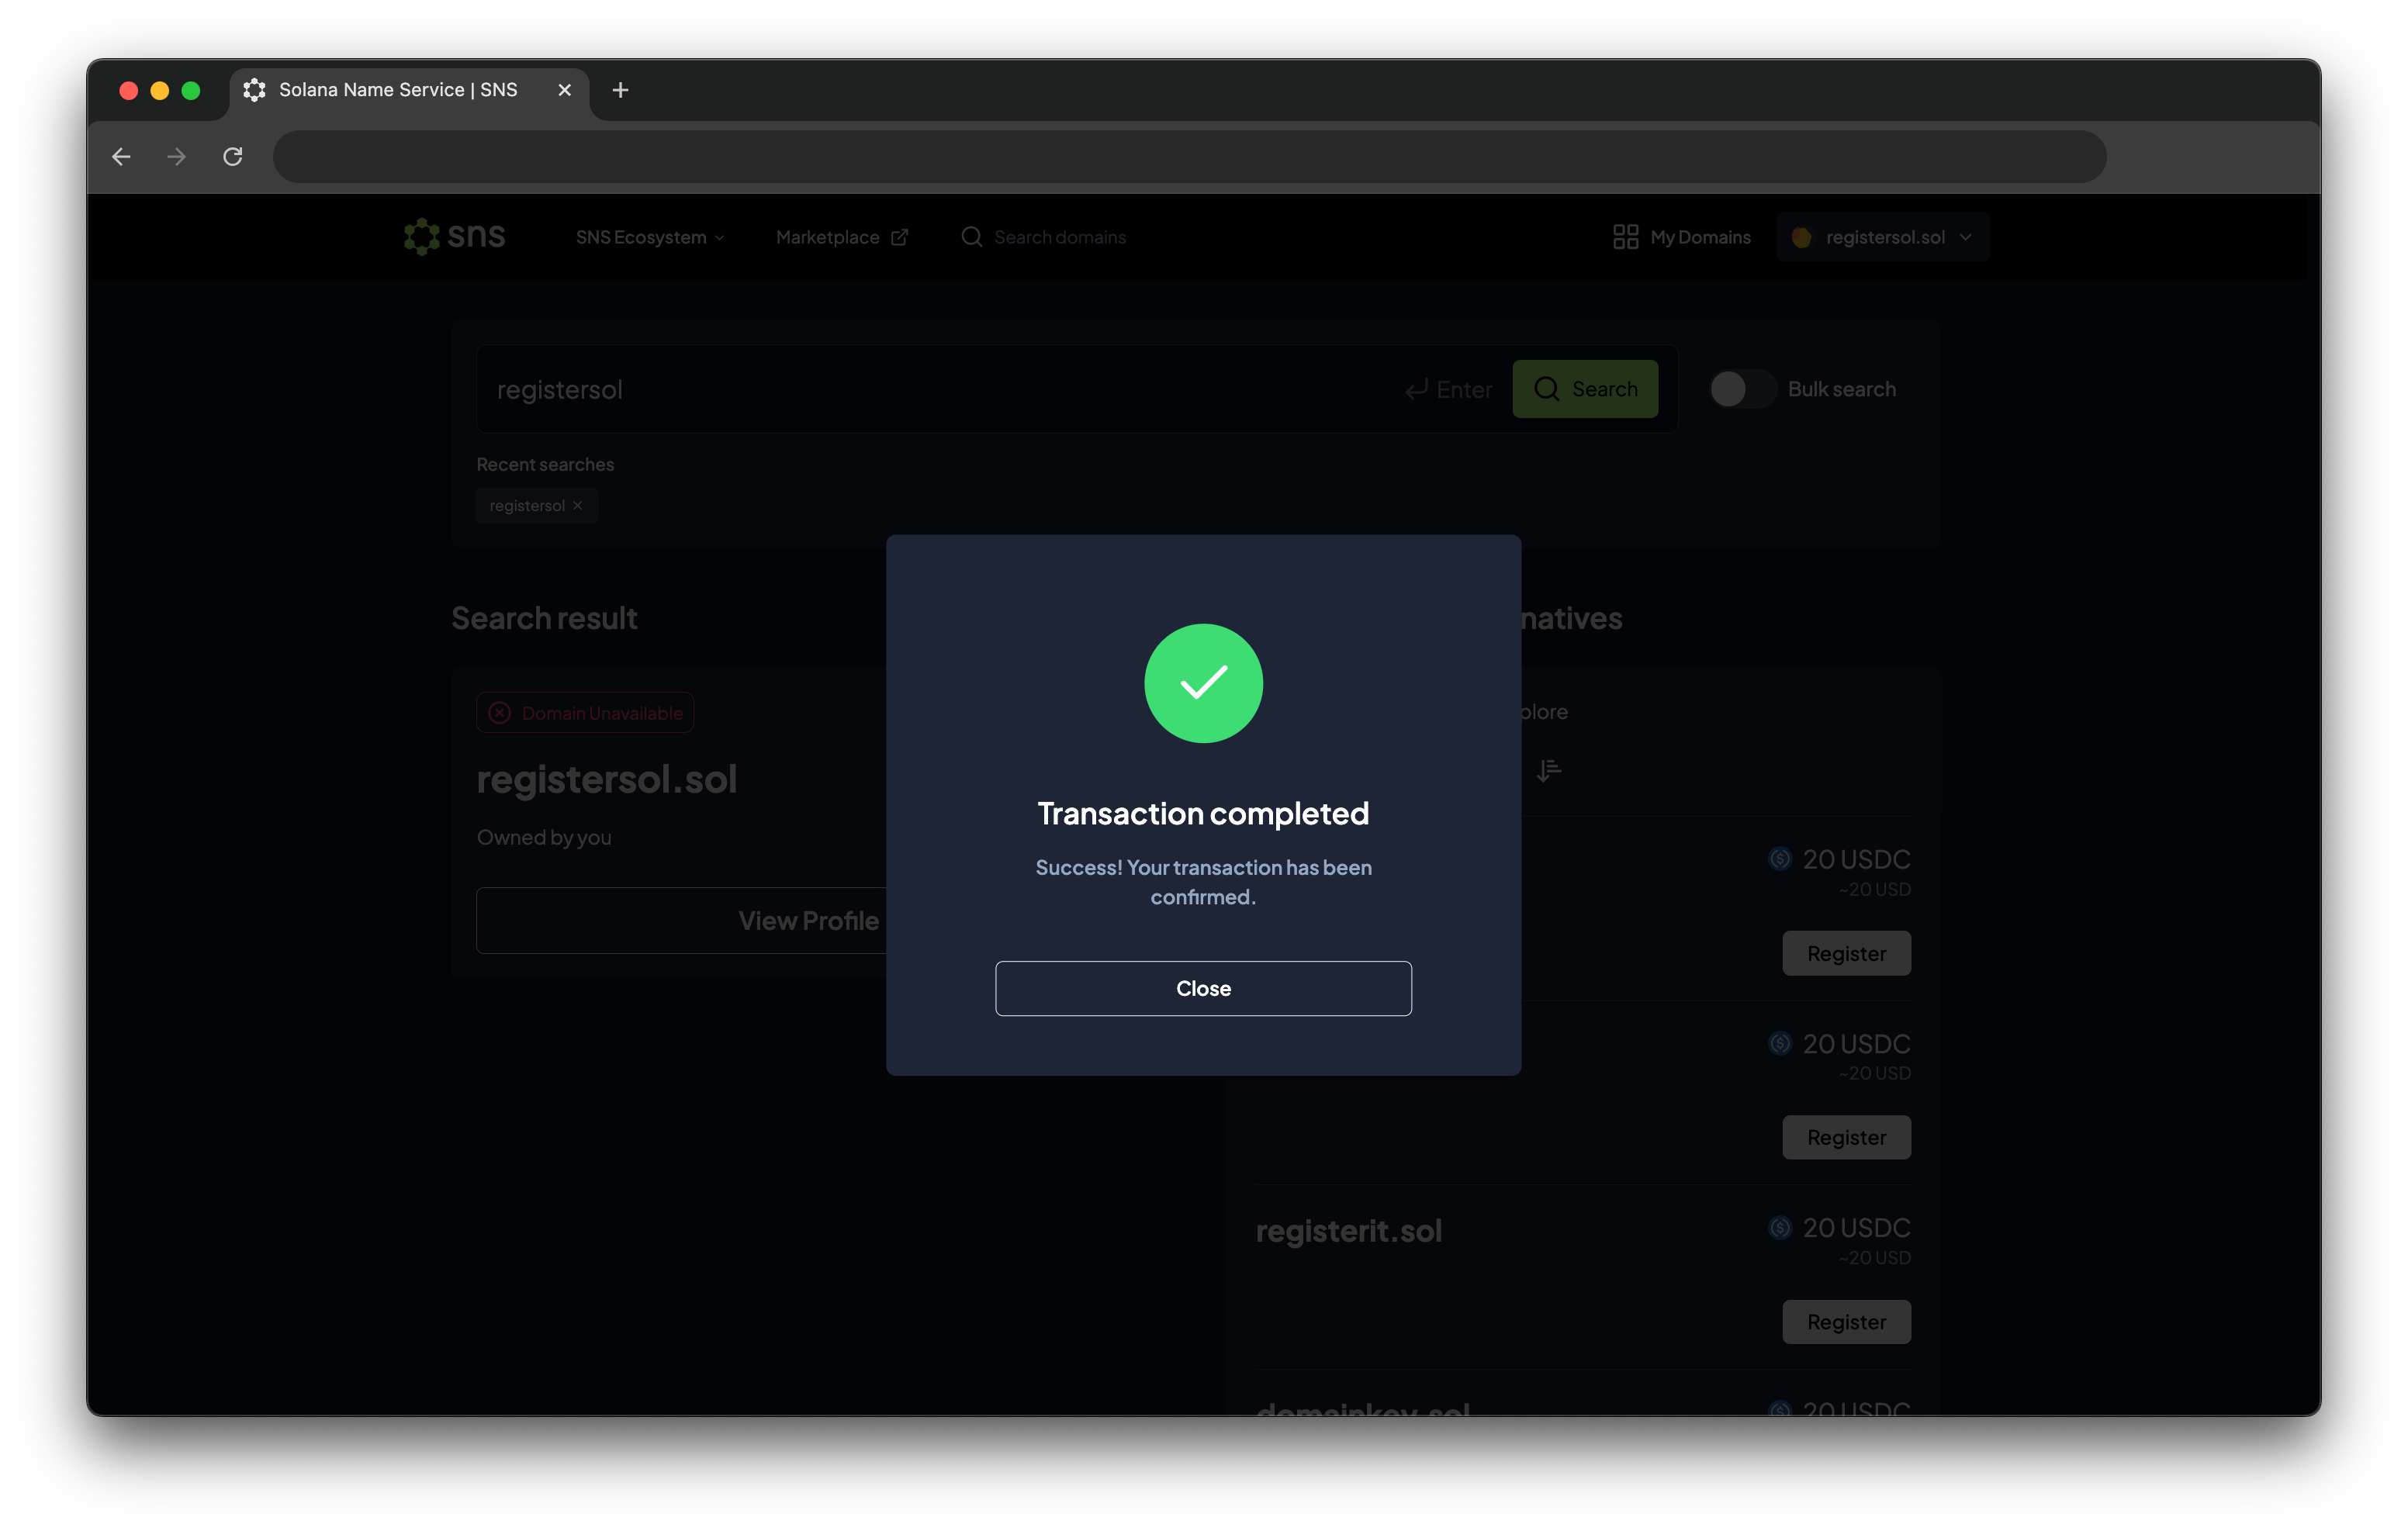The width and height of the screenshot is (2408, 1531).
Task: Click the SNS logo icon
Action: pyautogui.click(x=421, y=237)
